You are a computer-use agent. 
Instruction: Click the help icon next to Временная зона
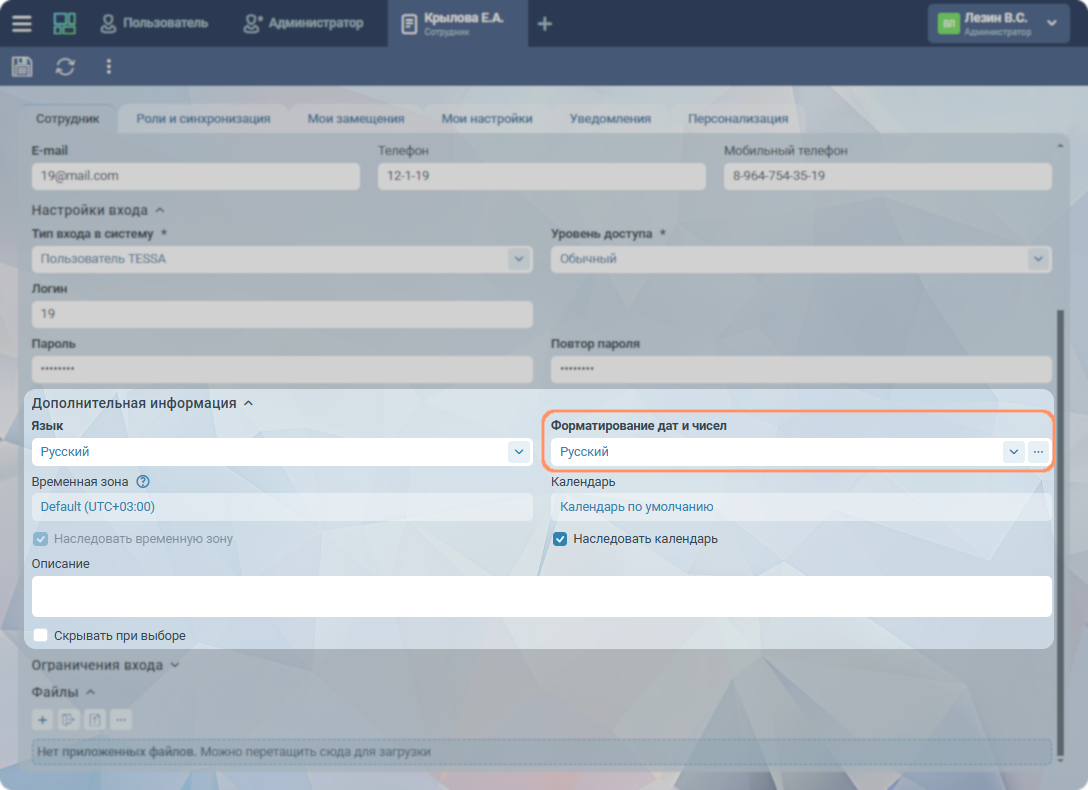142,481
